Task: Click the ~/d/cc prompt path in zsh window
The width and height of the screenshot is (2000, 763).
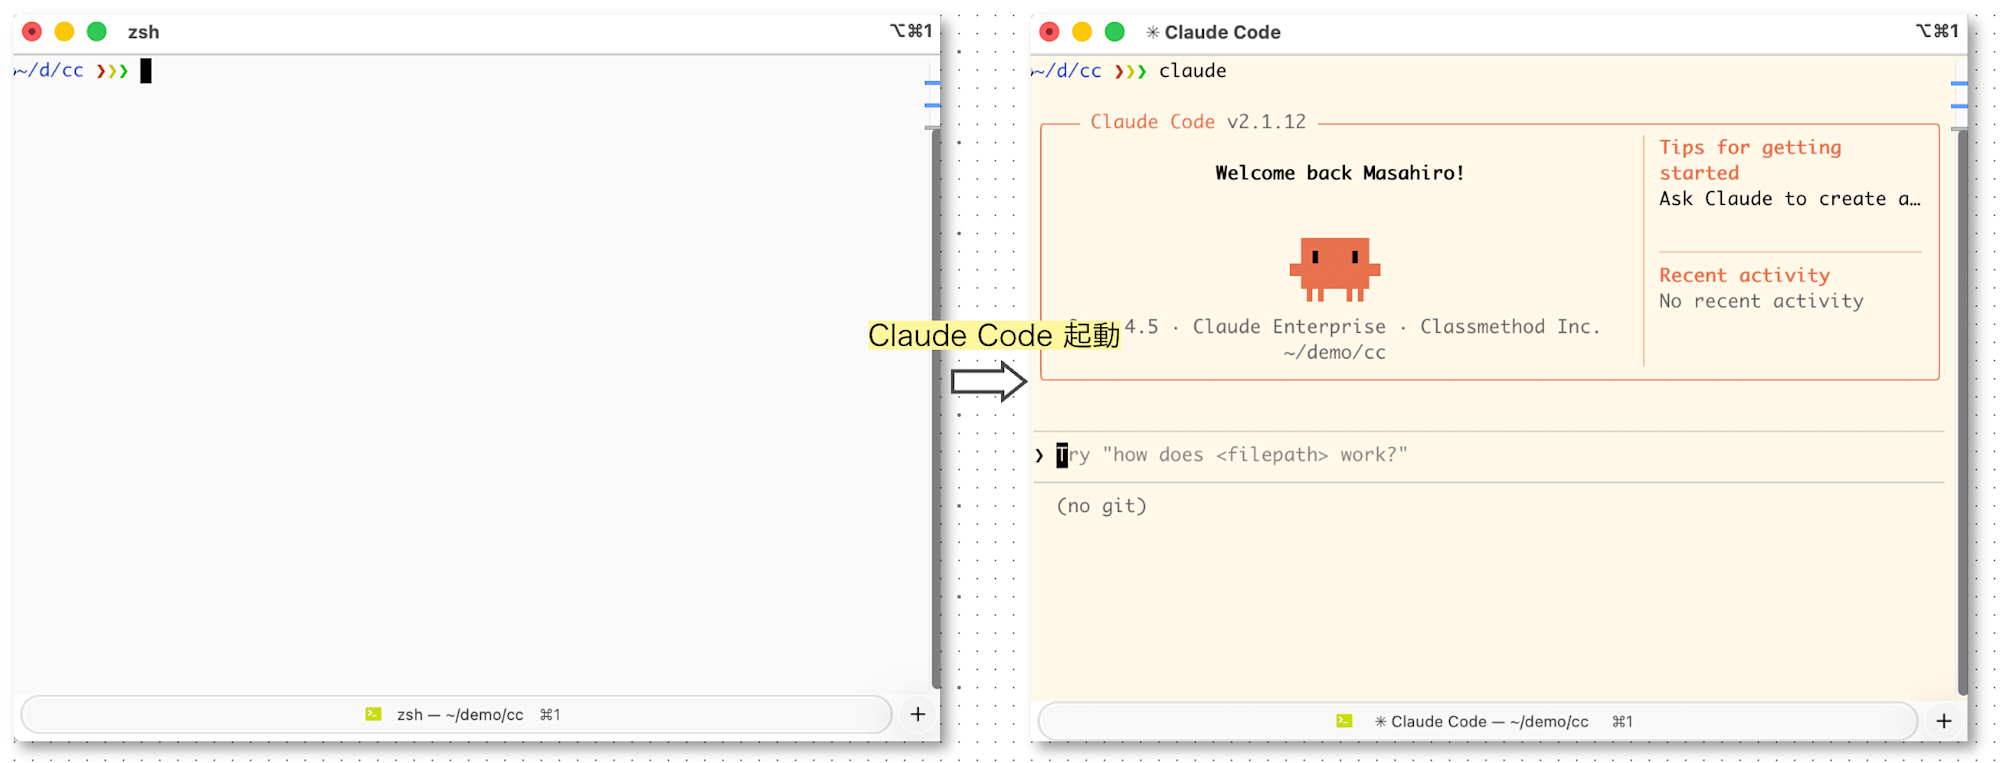Action: click(48, 71)
